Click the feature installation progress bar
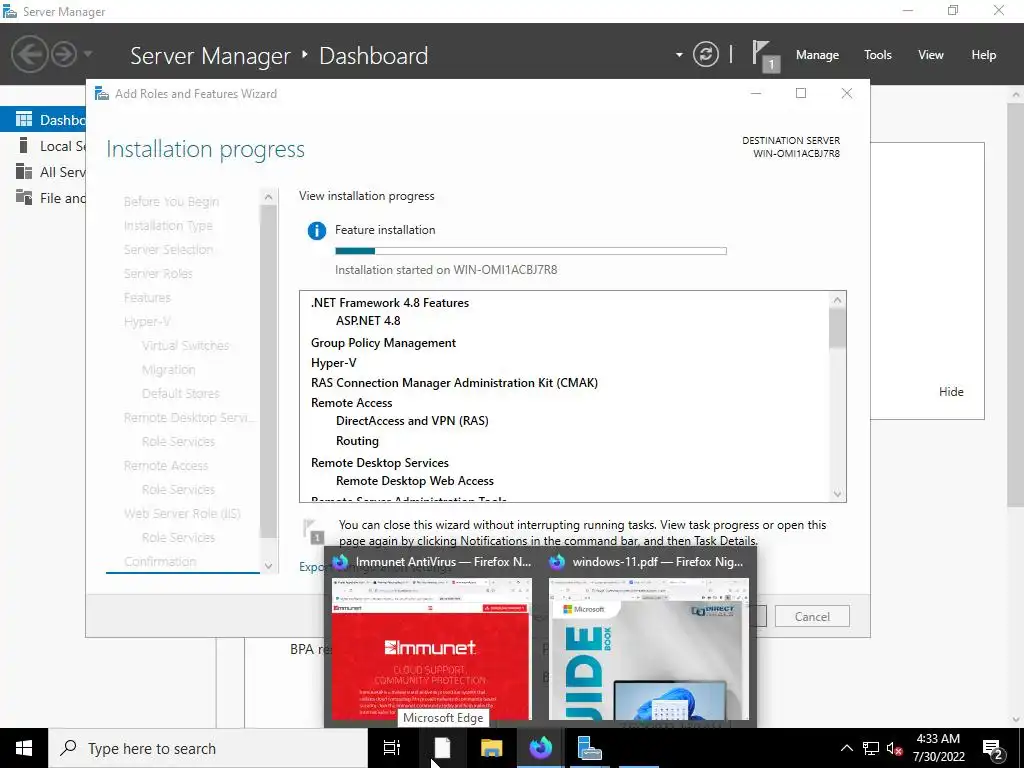 pyautogui.click(x=530, y=251)
